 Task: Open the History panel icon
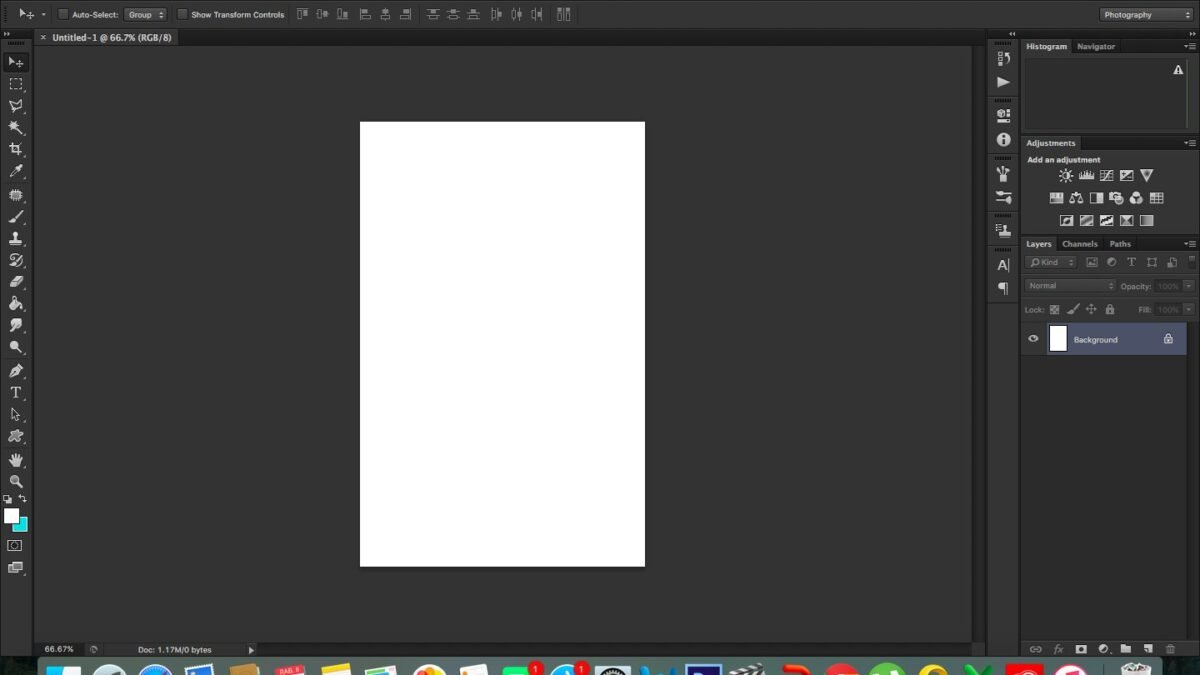coord(1003,59)
